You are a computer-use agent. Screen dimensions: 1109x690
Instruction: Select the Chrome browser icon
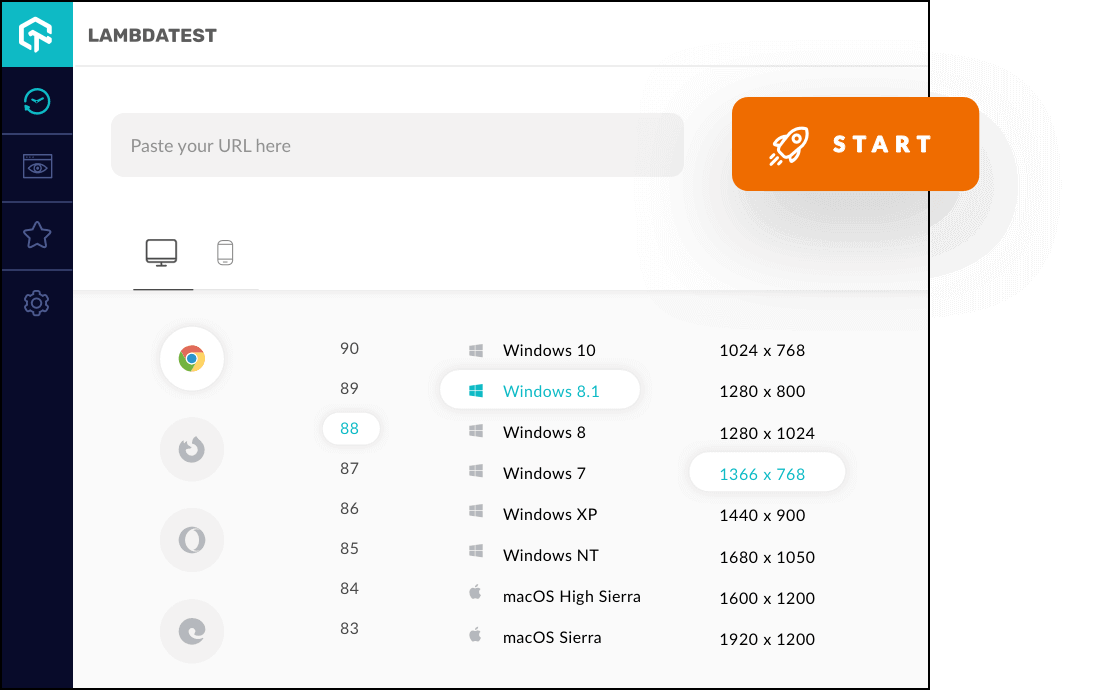[x=191, y=358]
